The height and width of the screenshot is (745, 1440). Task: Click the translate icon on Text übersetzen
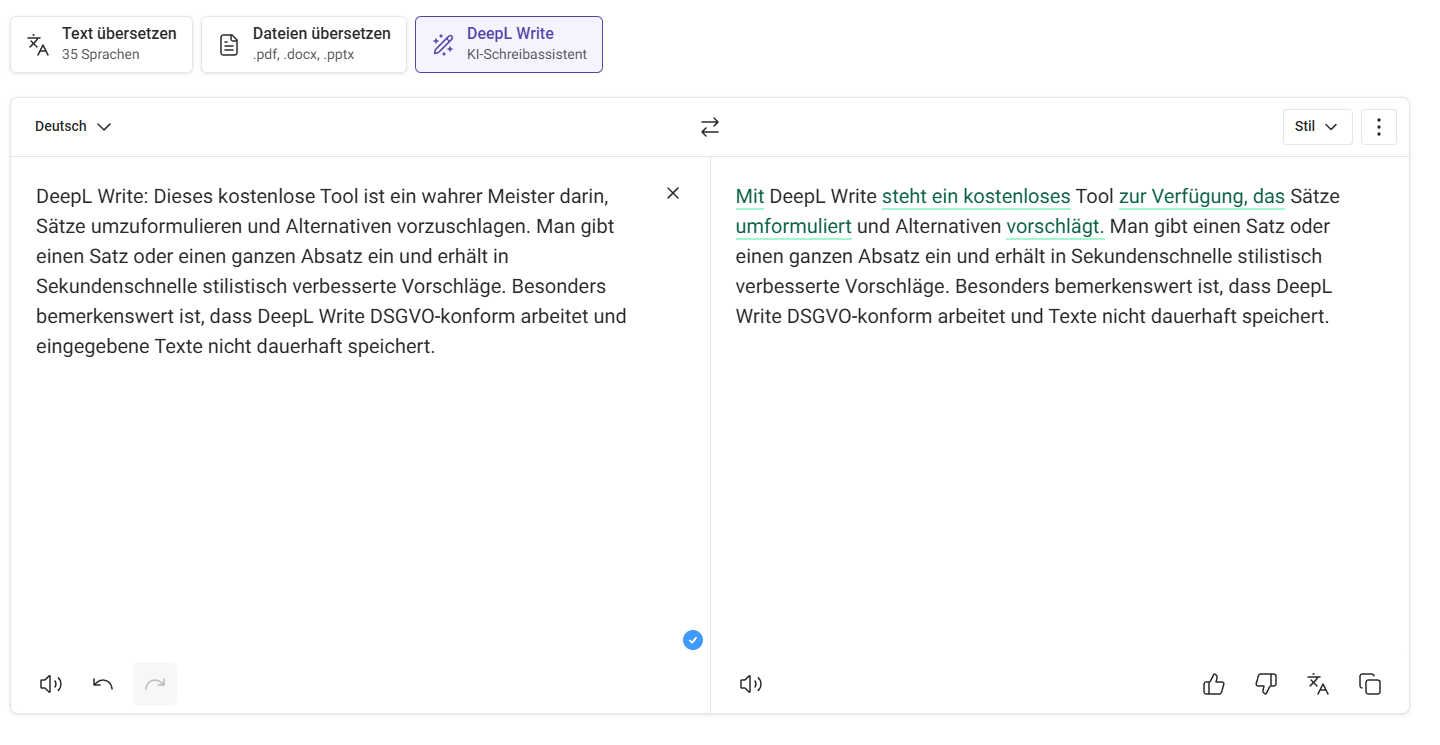point(38,44)
